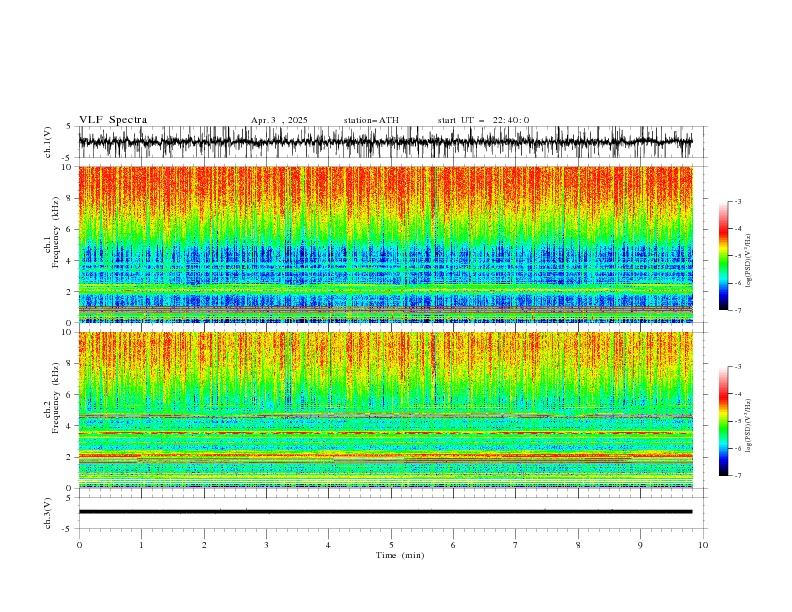Click the "6" tick on ch.1 frequency axis
The image size is (792, 612).
point(68,230)
